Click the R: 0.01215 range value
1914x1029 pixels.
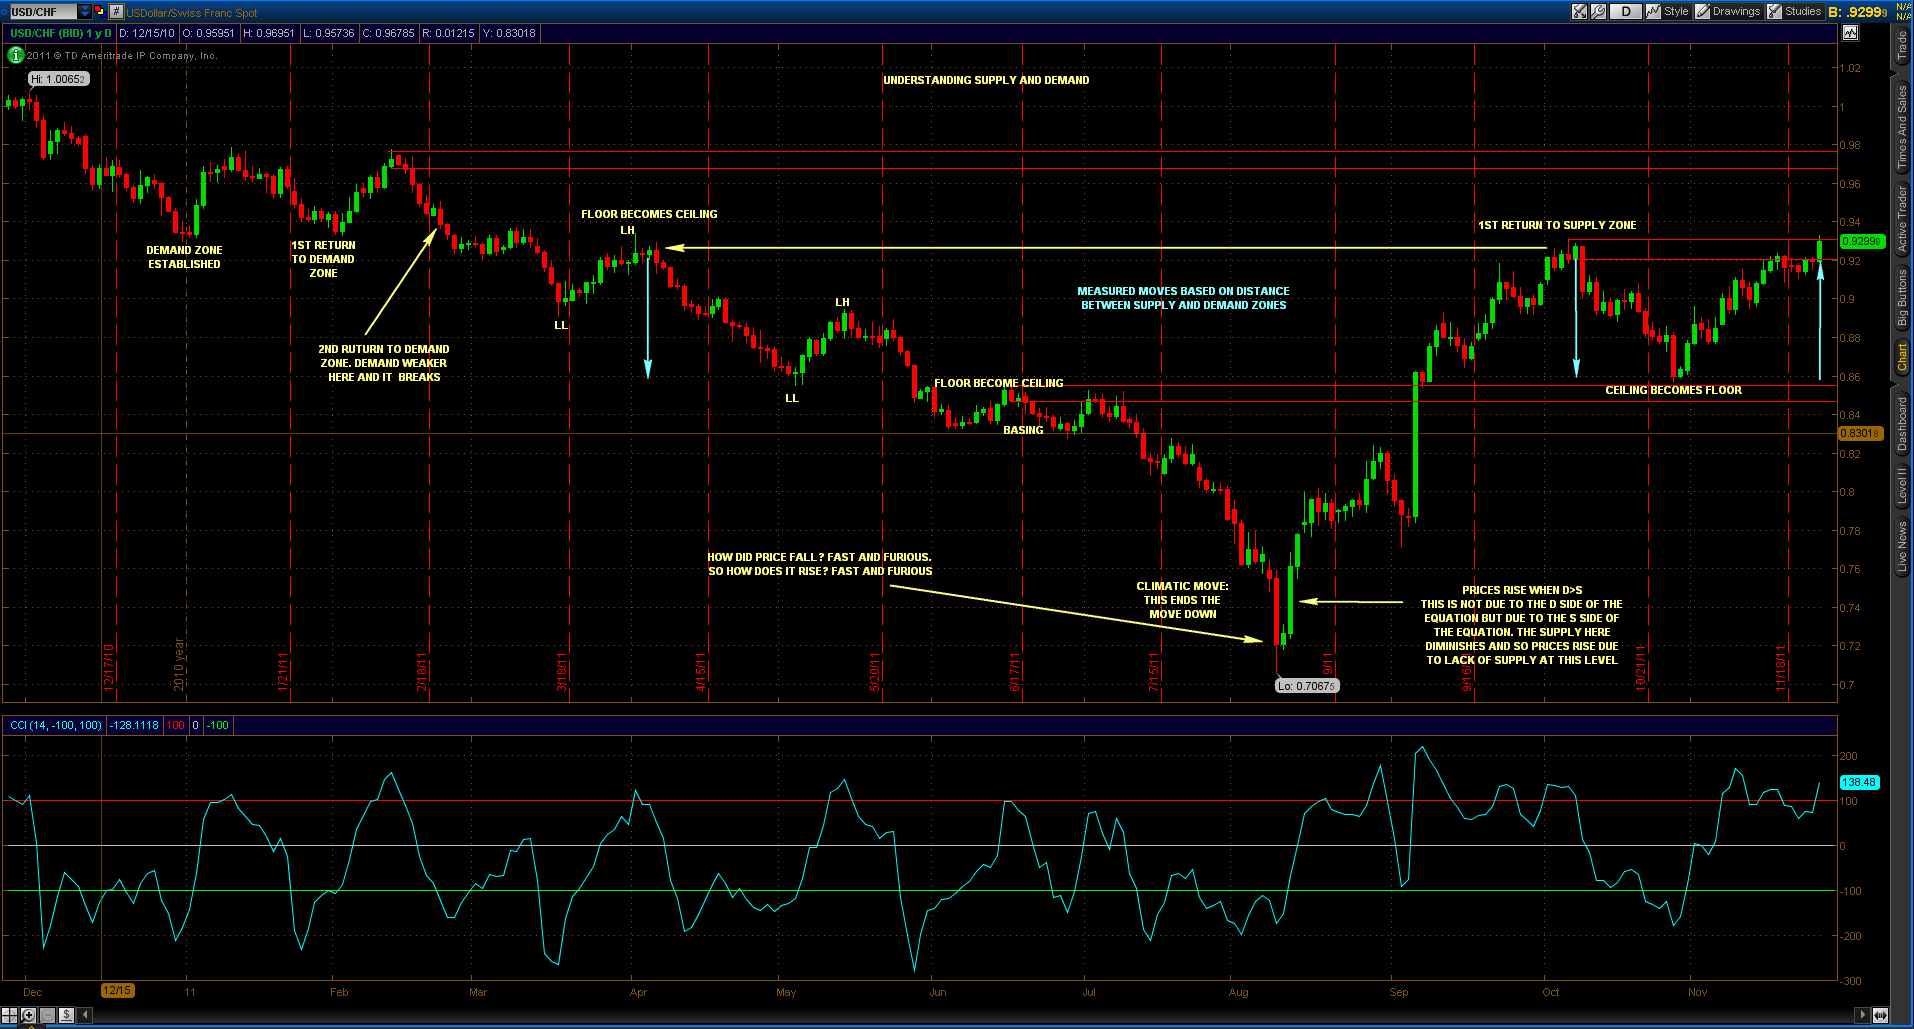point(448,33)
